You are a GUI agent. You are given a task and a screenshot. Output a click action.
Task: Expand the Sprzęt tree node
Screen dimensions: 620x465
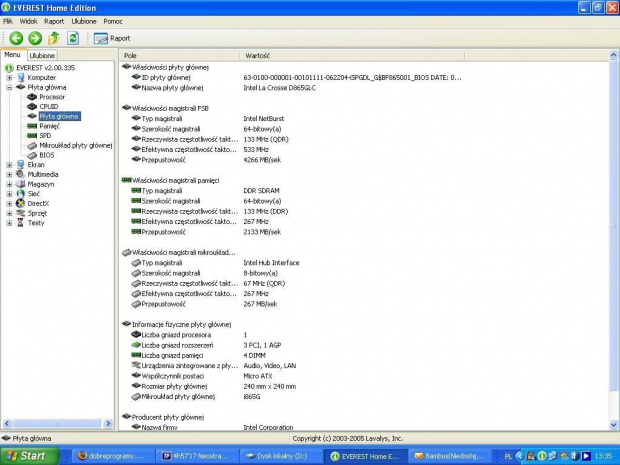coord(9,213)
